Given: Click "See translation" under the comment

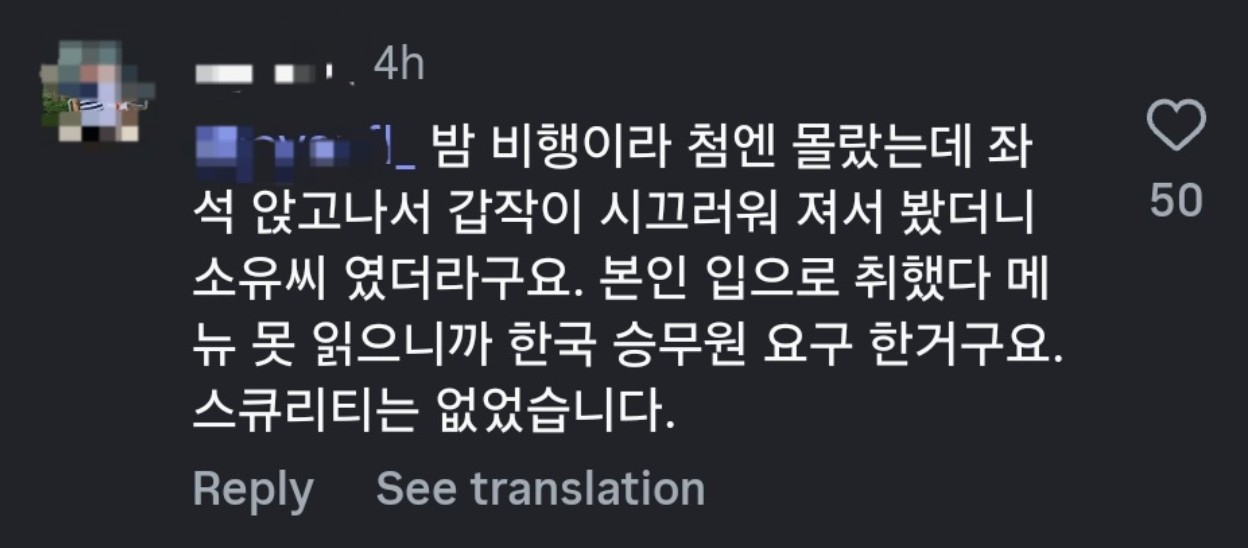Looking at the screenshot, I should click(x=540, y=489).
